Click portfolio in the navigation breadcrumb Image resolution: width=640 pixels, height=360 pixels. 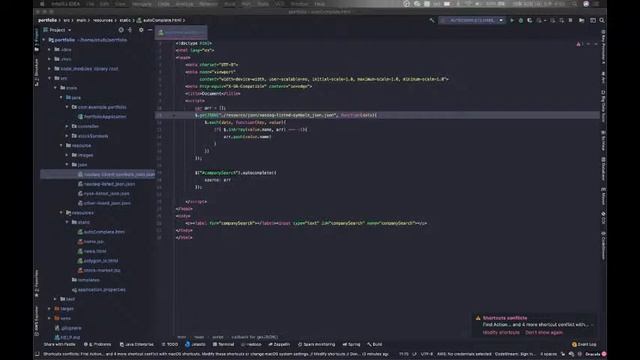pyautogui.click(x=48, y=20)
